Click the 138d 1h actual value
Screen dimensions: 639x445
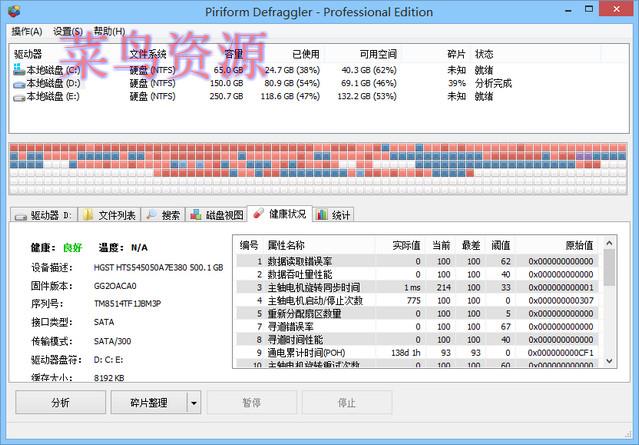pos(405,352)
